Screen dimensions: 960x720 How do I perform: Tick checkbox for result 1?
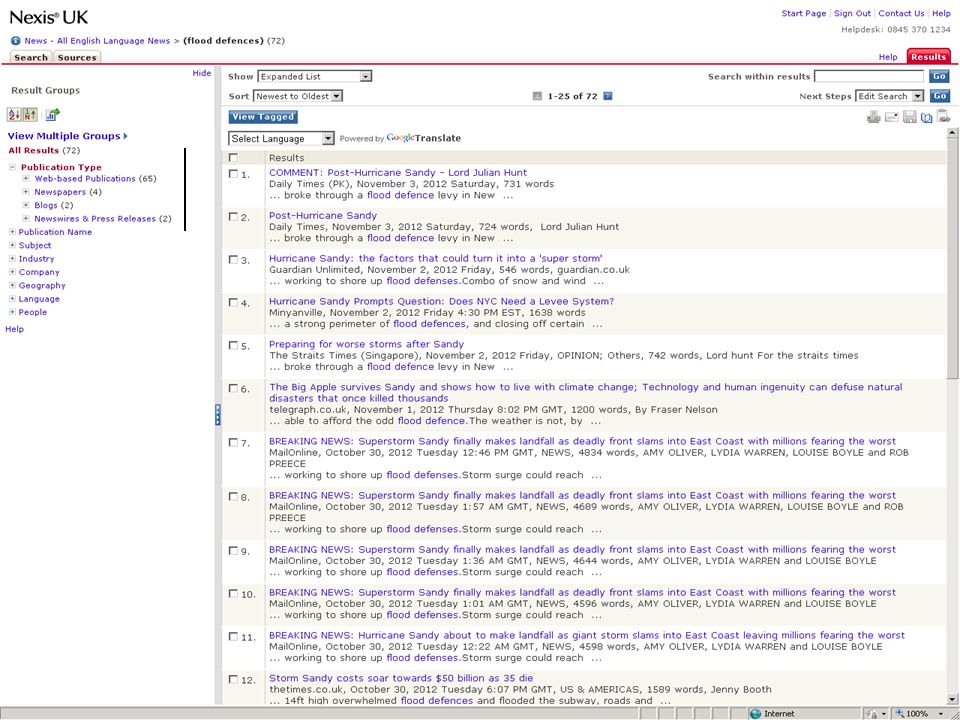[x=233, y=174]
